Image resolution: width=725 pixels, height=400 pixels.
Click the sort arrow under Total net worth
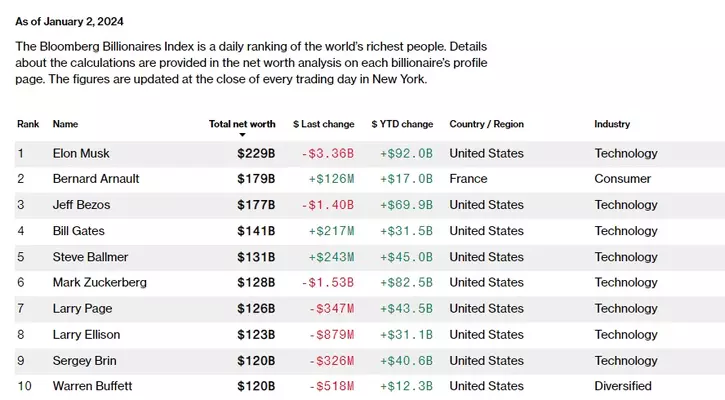coord(242,135)
